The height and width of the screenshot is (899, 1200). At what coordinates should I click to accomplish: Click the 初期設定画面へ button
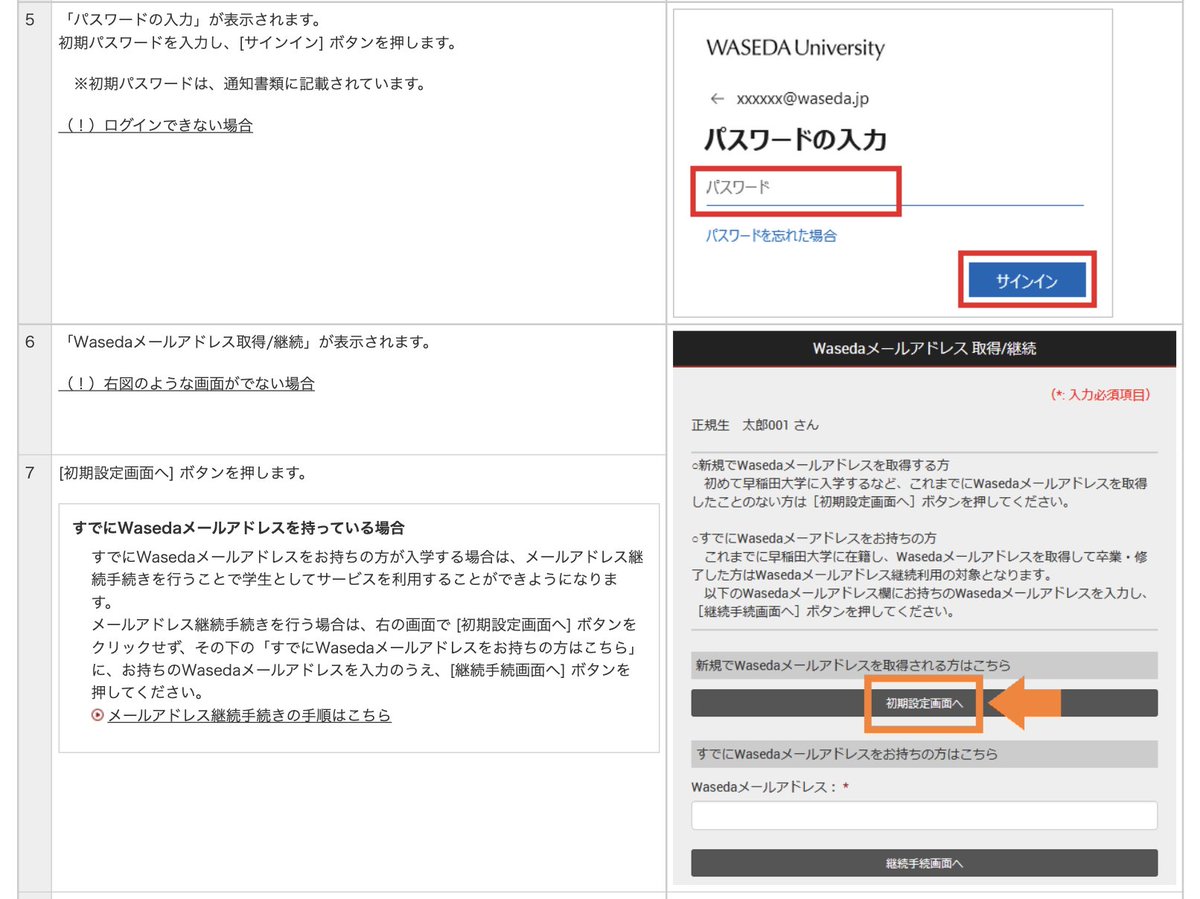point(924,703)
